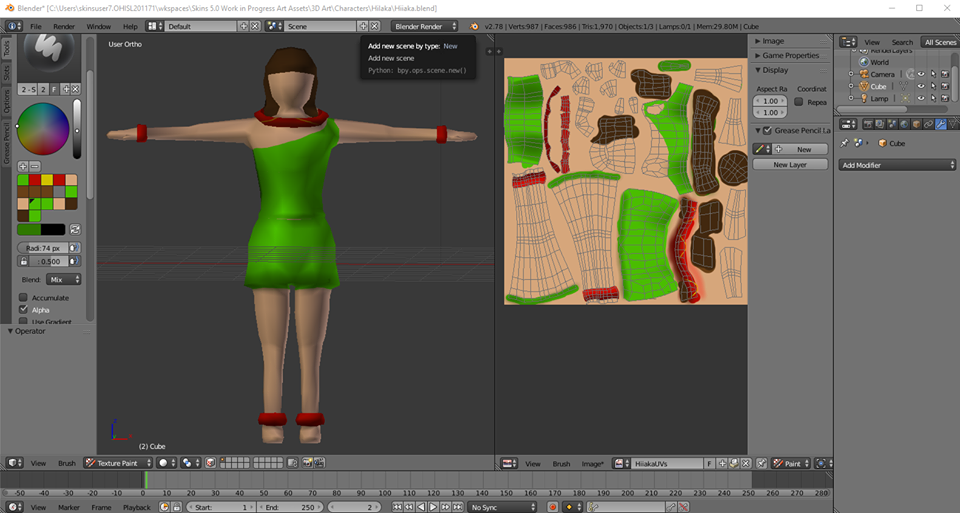Open the Modifiers wrench tab icon

(x=940, y=124)
